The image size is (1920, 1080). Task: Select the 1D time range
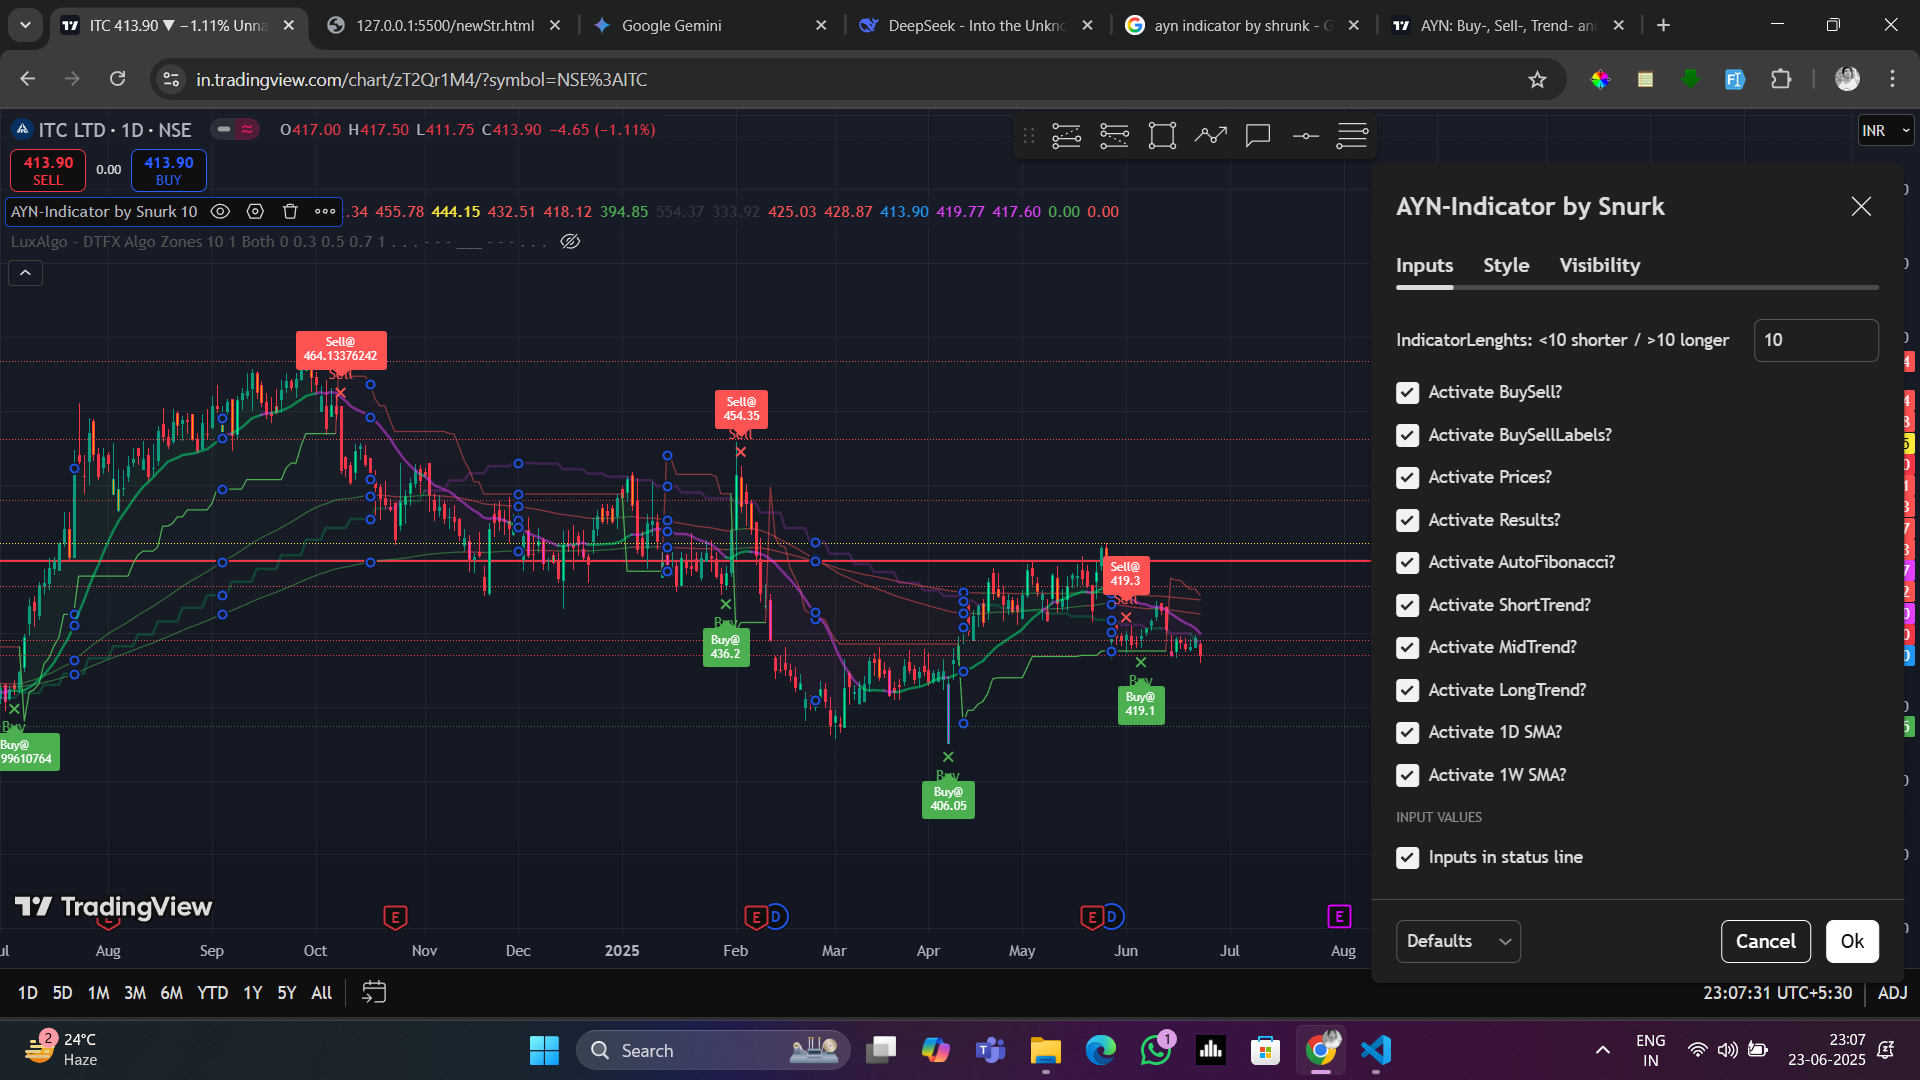(x=28, y=993)
